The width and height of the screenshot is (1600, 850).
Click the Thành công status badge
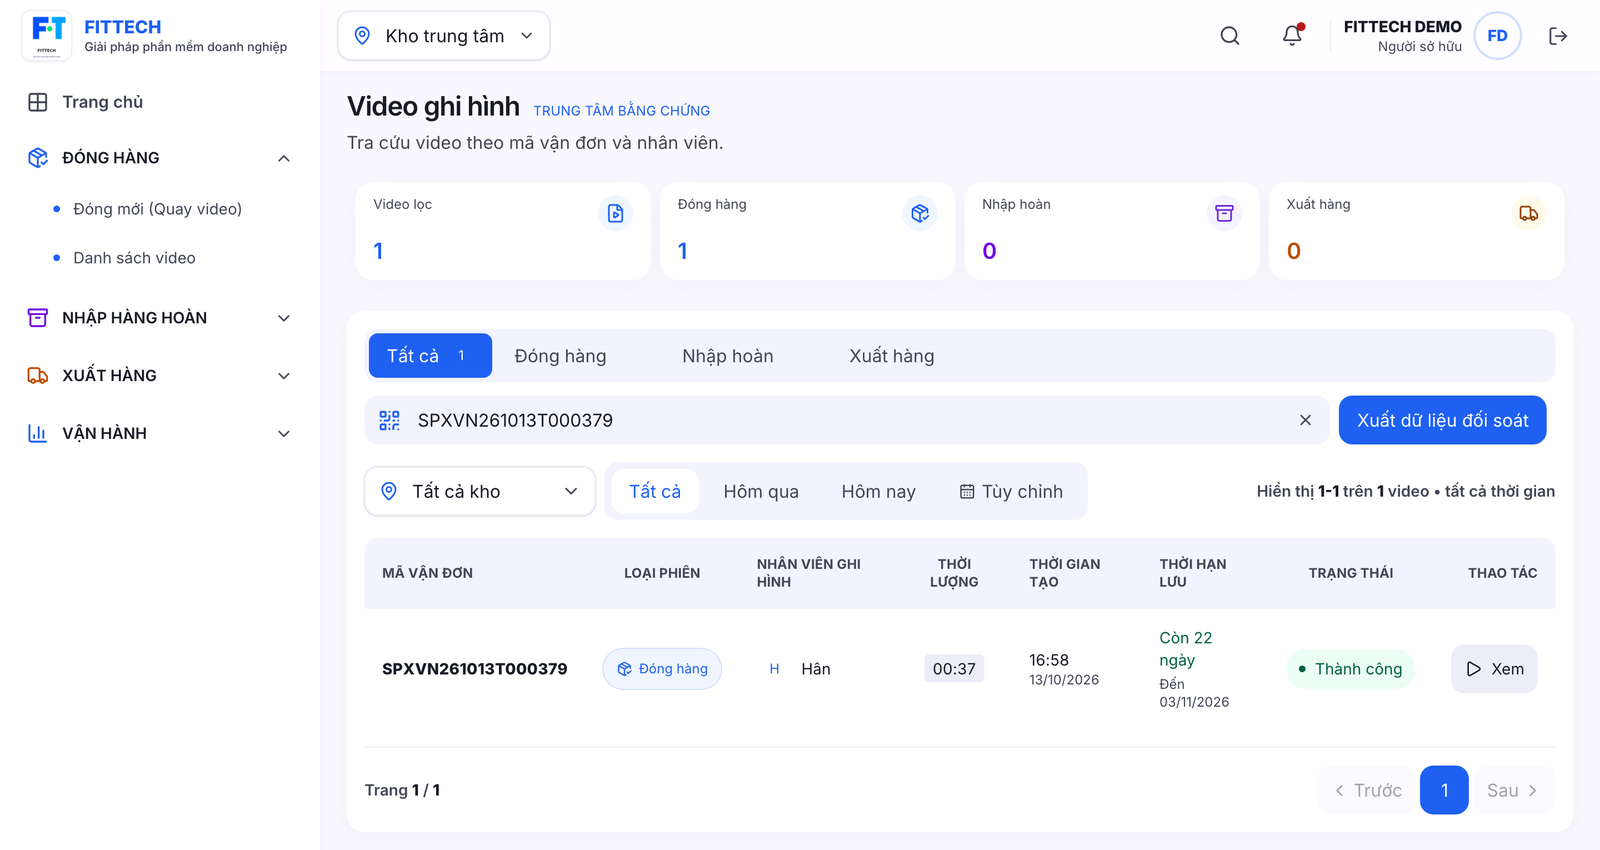(1350, 669)
